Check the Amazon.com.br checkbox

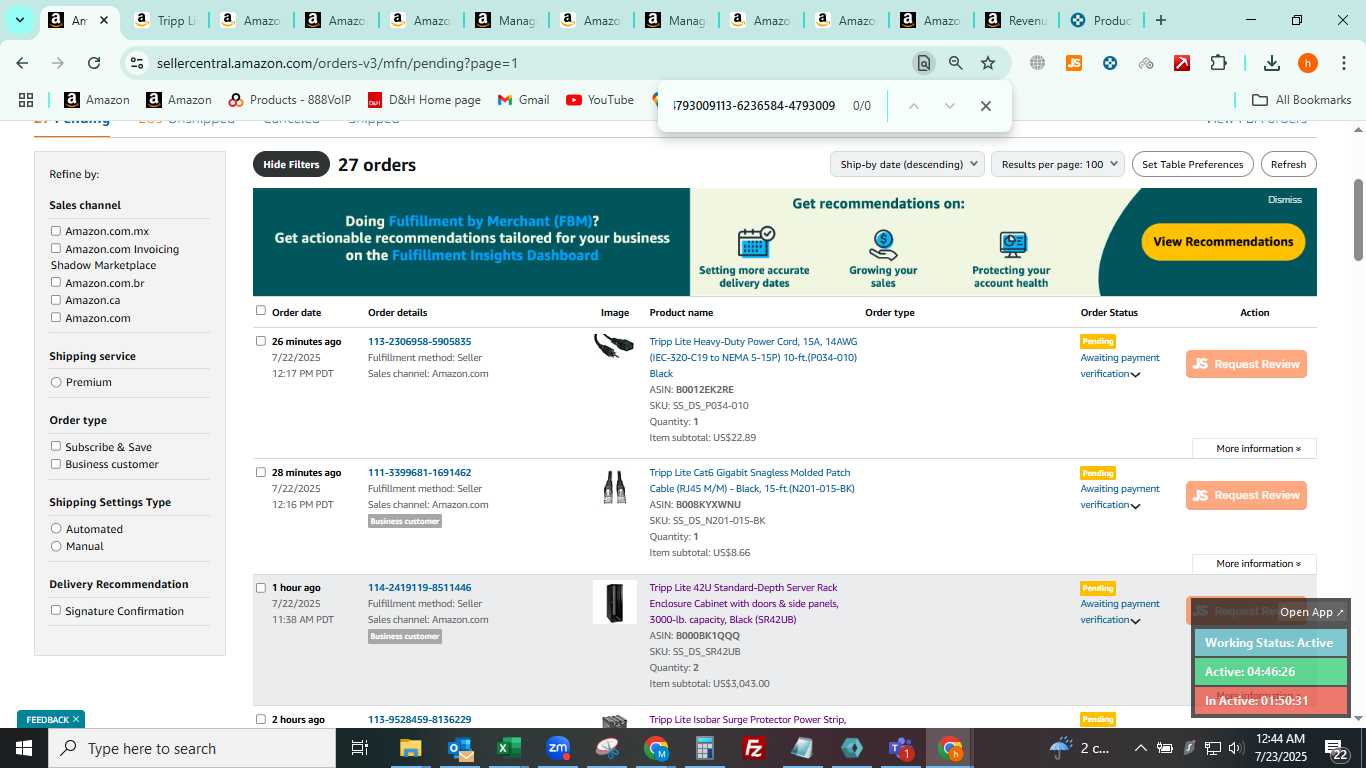(56, 283)
